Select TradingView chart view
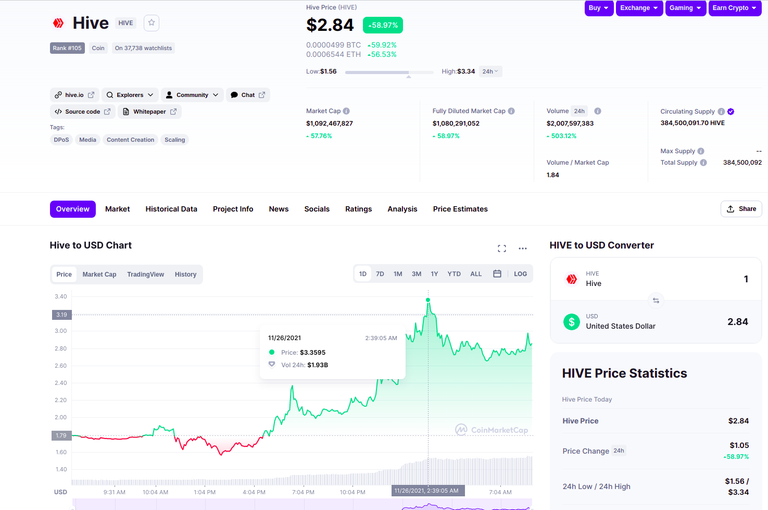The height and width of the screenshot is (510, 768). (145, 274)
